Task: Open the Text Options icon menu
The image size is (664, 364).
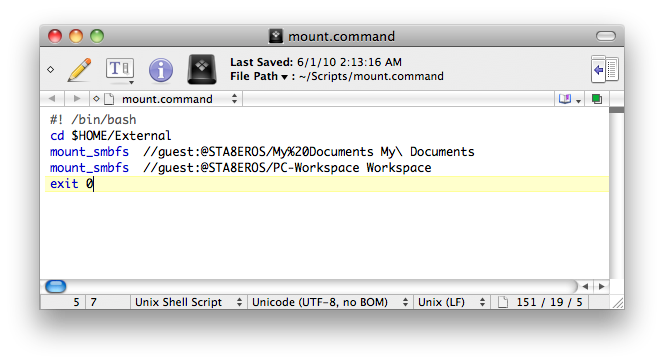Action: [120, 70]
